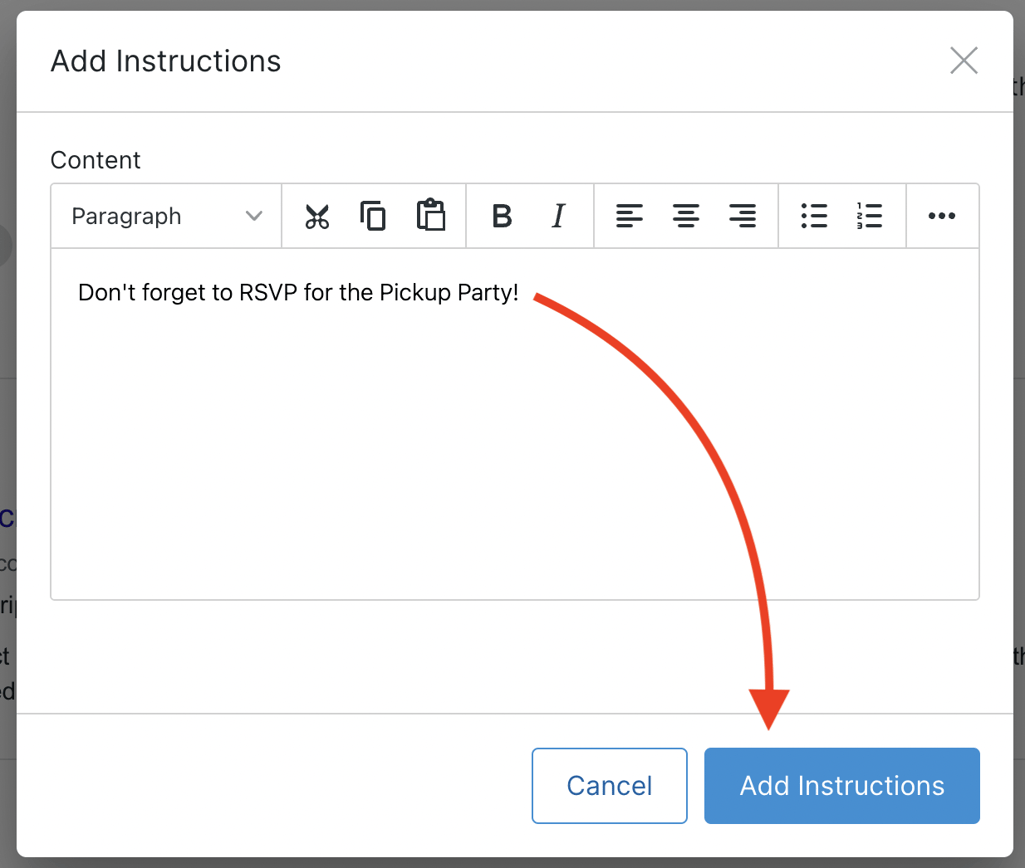Cut selected text with the scissors icon

click(x=317, y=216)
